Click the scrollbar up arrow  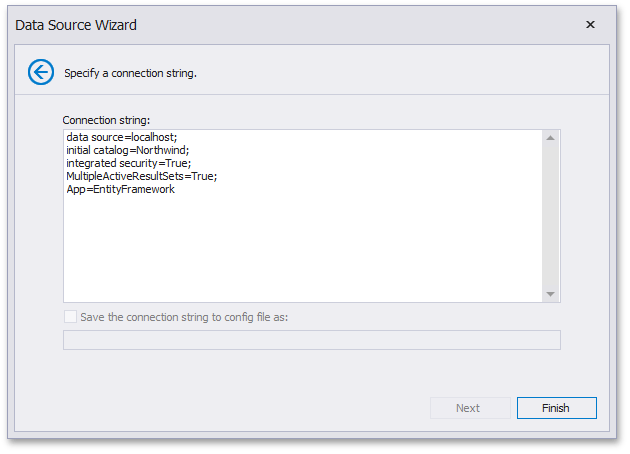click(x=551, y=138)
